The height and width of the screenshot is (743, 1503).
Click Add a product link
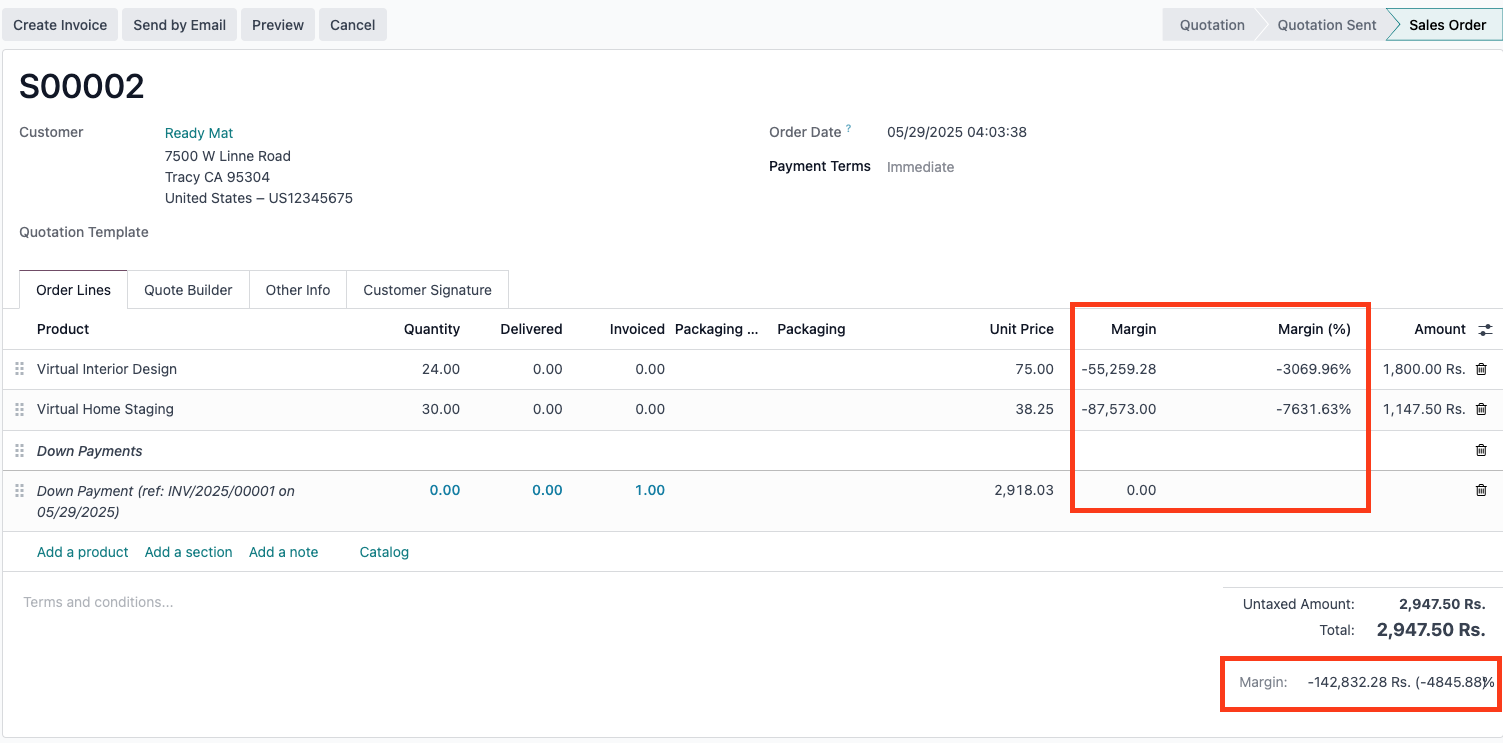click(83, 552)
